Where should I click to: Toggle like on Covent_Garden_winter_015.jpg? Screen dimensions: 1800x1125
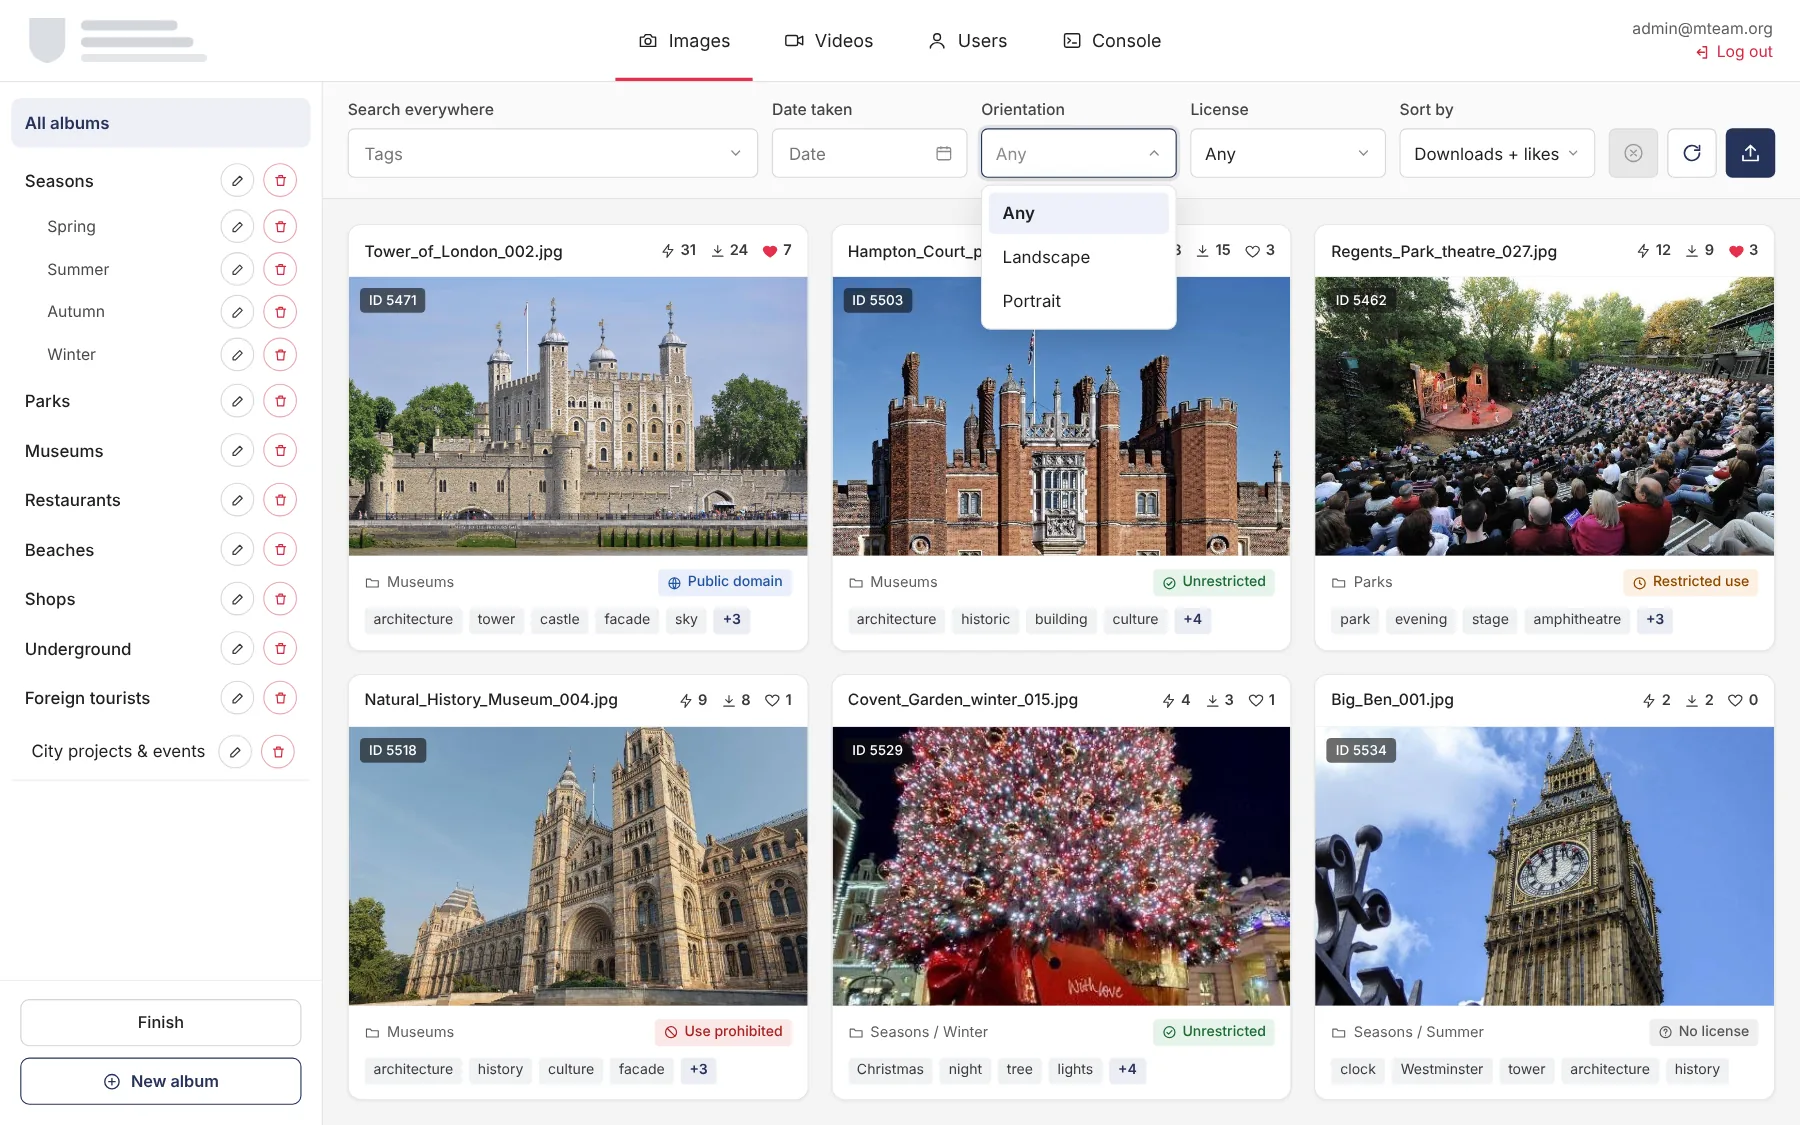(1256, 701)
